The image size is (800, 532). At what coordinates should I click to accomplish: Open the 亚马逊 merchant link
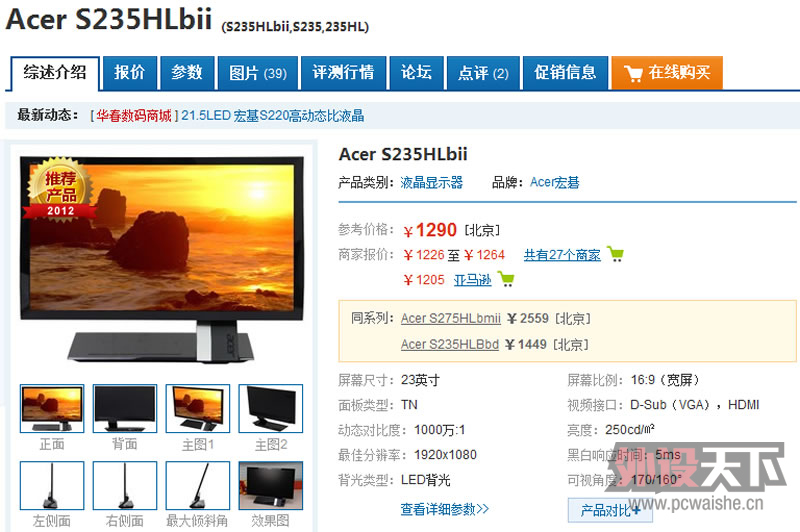point(473,280)
